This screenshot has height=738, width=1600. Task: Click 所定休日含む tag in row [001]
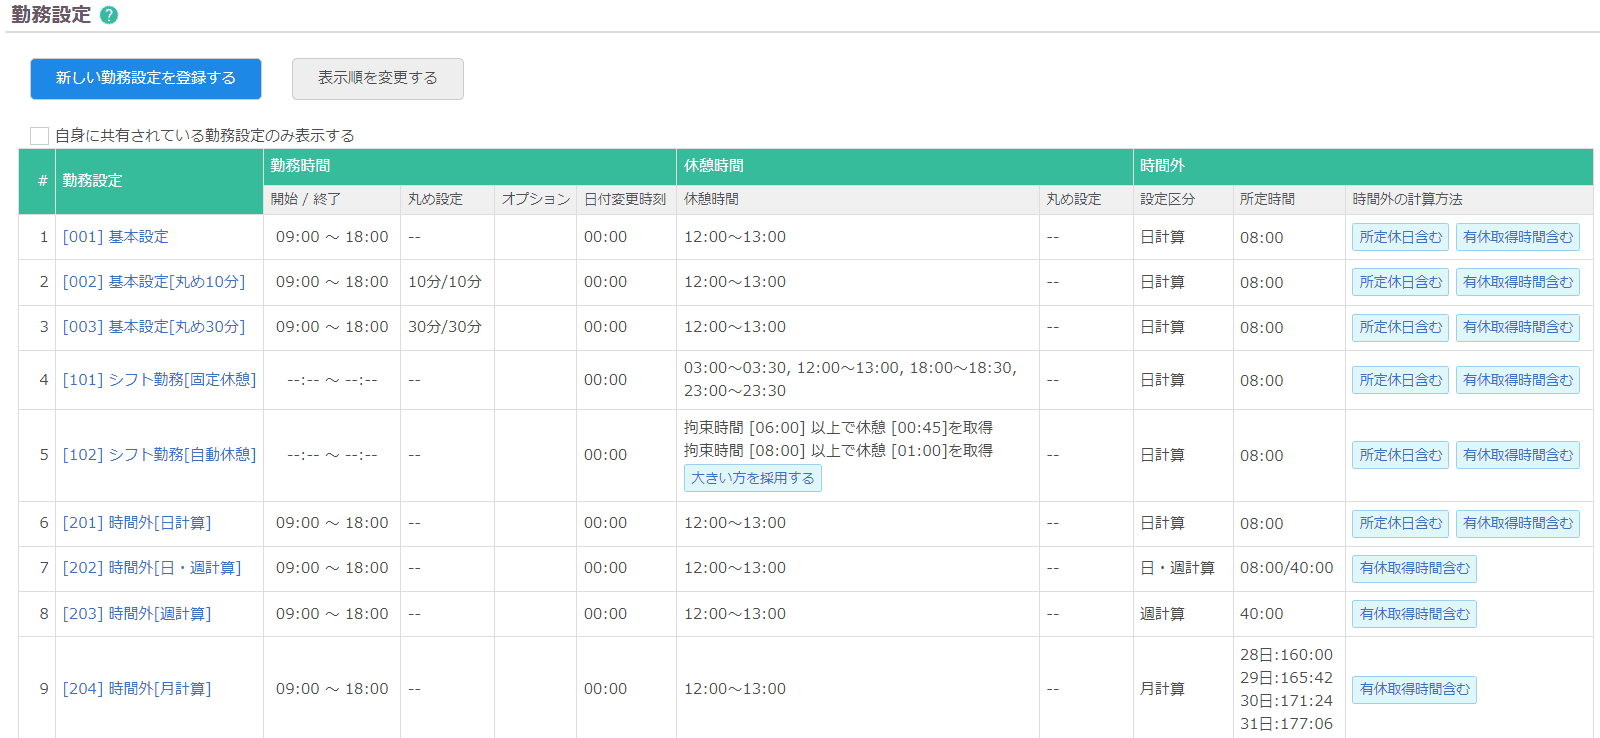tap(1400, 237)
